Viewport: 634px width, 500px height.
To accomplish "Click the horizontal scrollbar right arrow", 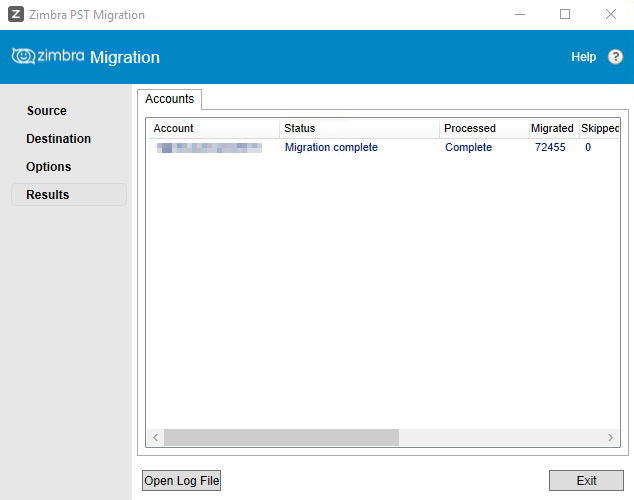I will [x=610, y=437].
